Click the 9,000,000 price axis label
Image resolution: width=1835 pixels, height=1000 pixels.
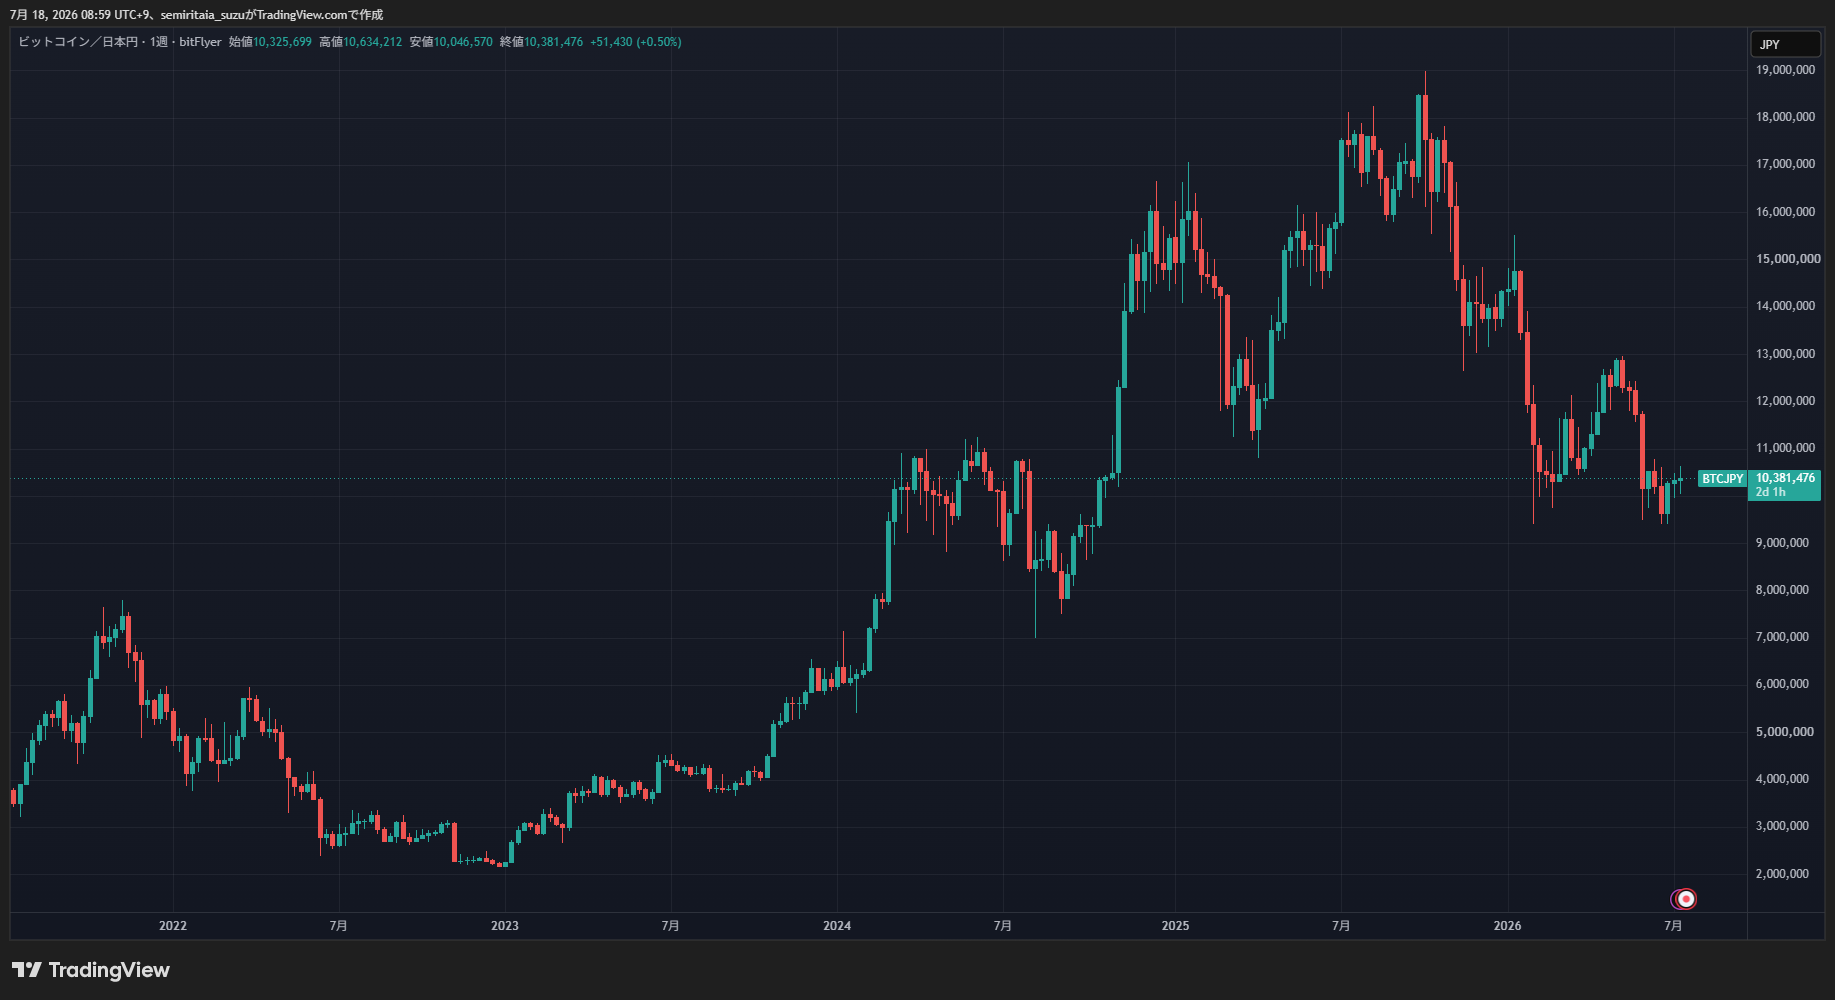[x=1782, y=543]
